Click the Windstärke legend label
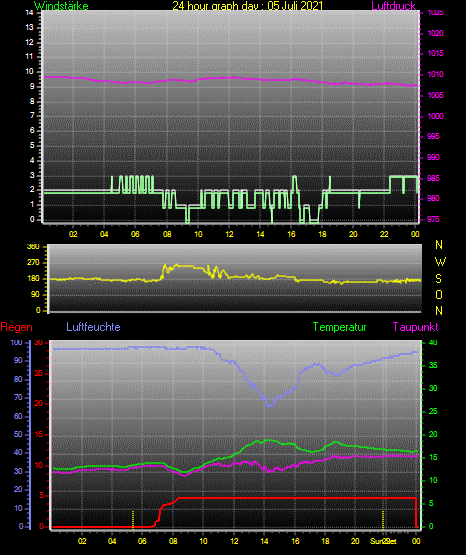 point(61,6)
